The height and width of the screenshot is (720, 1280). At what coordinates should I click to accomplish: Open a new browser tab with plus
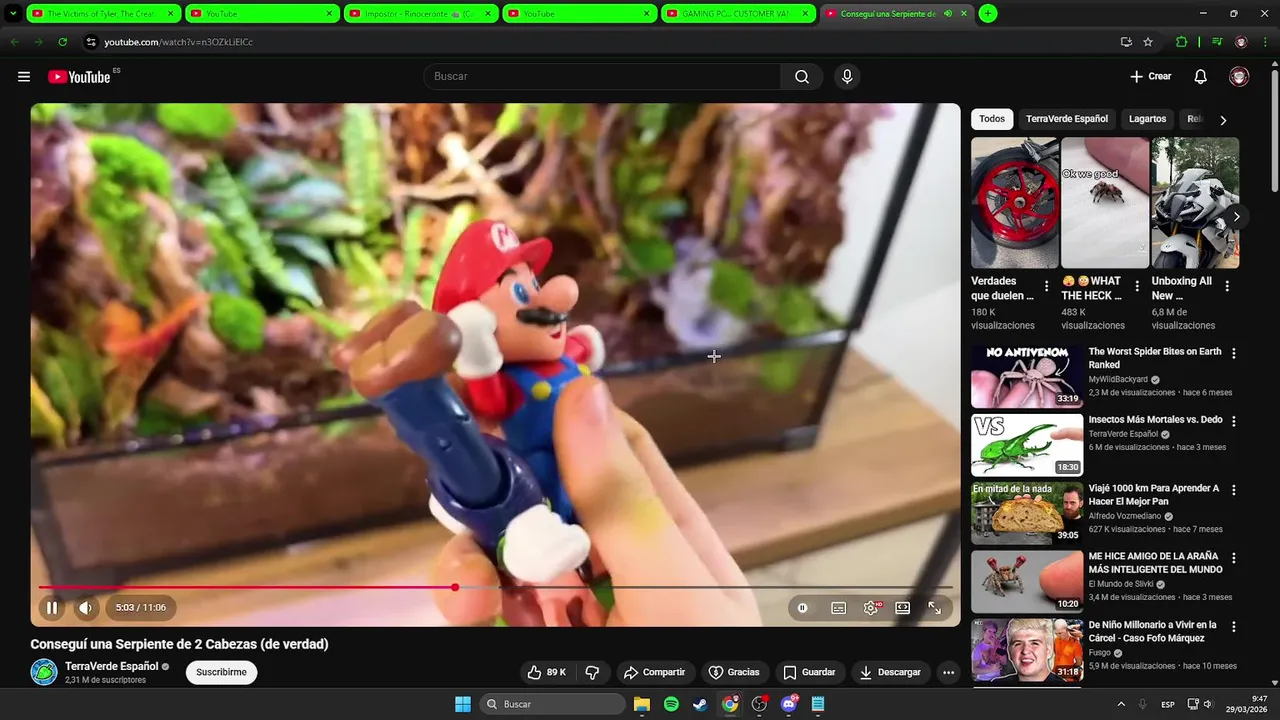(988, 14)
